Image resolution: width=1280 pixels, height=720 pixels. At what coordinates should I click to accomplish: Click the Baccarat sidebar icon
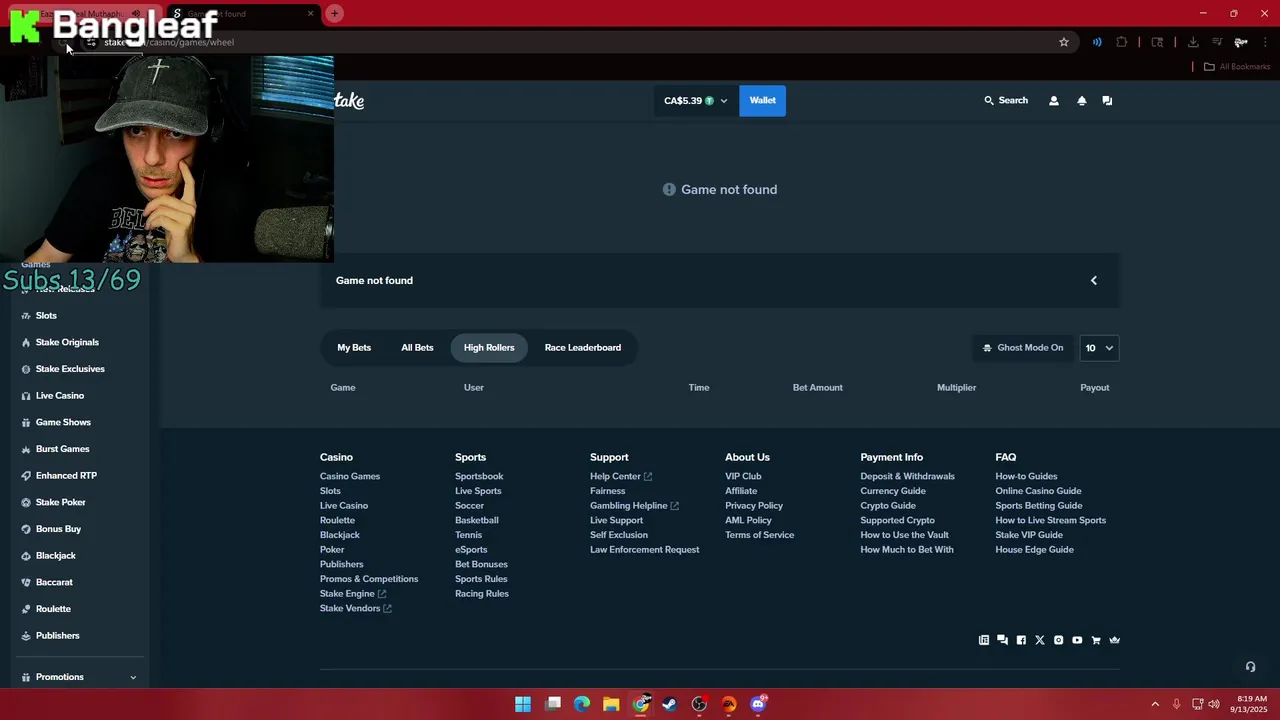(x=26, y=582)
